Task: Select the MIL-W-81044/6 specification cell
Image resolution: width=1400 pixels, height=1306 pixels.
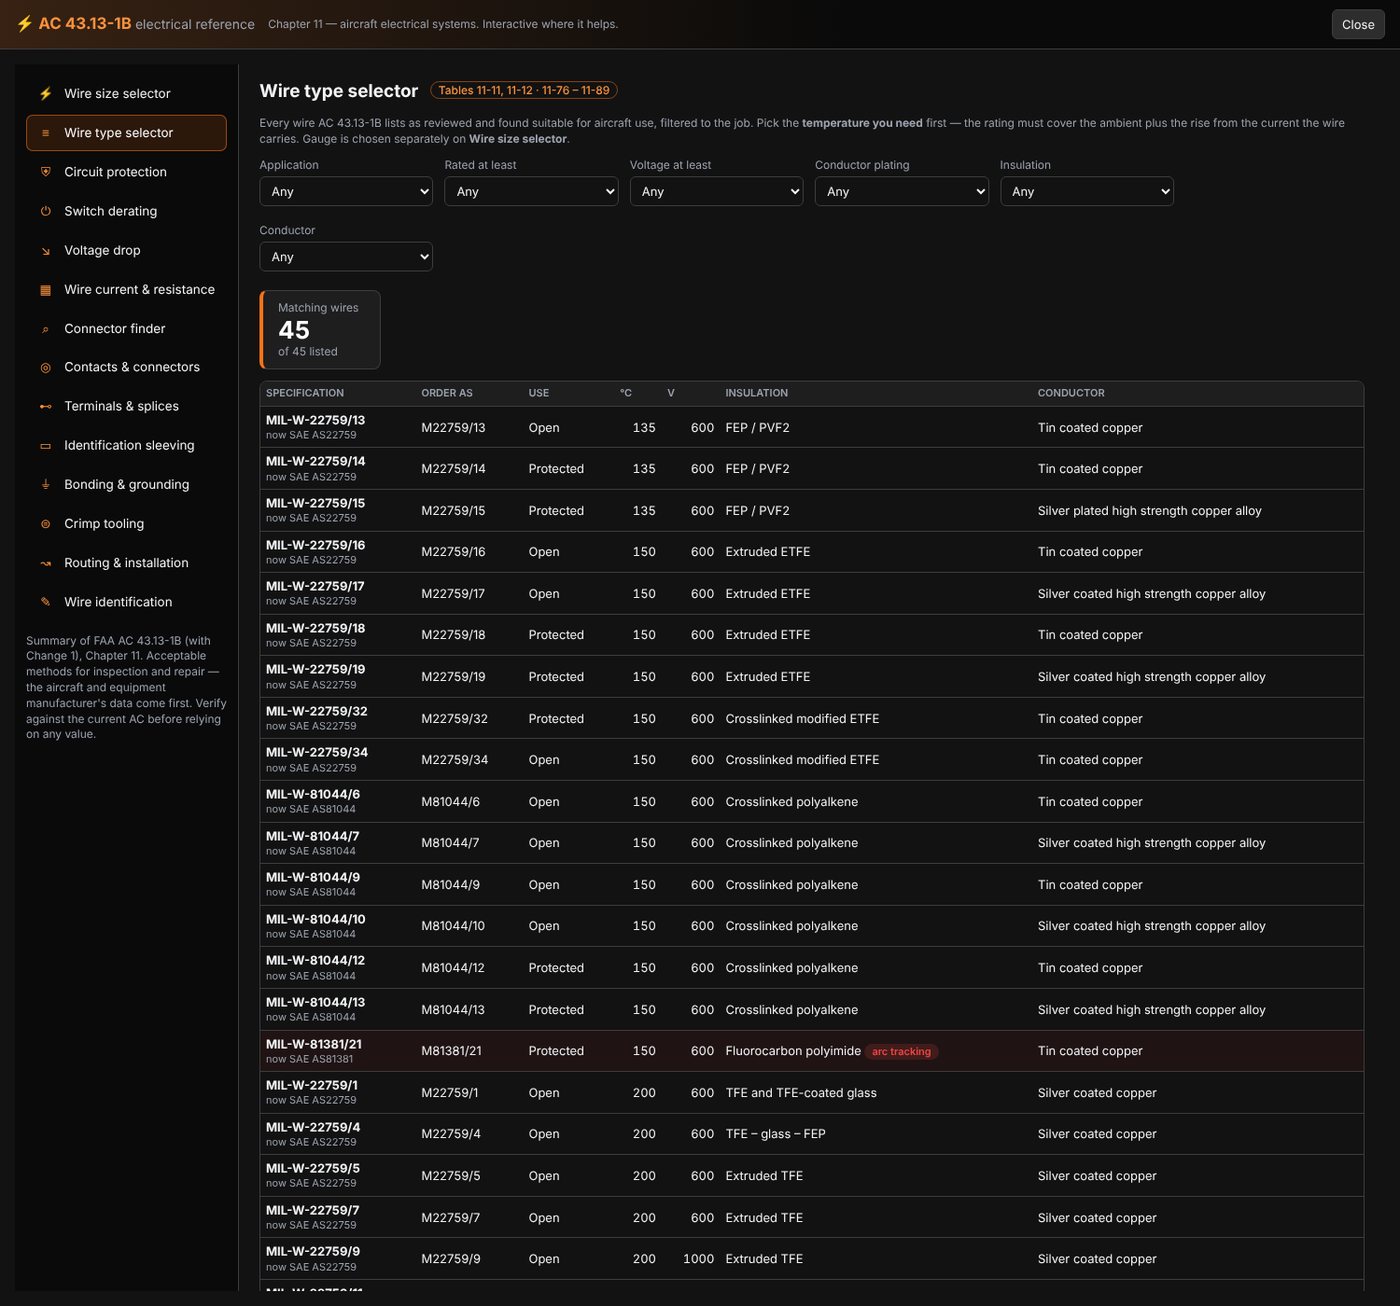Action: coord(337,802)
